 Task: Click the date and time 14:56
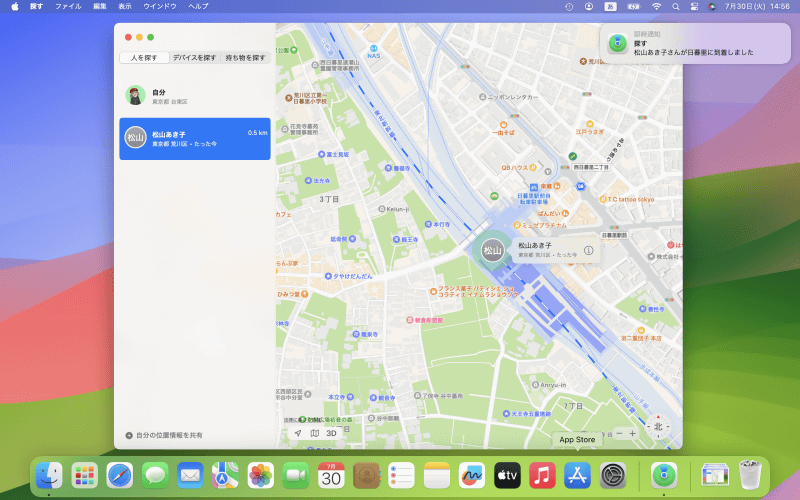point(757,6)
